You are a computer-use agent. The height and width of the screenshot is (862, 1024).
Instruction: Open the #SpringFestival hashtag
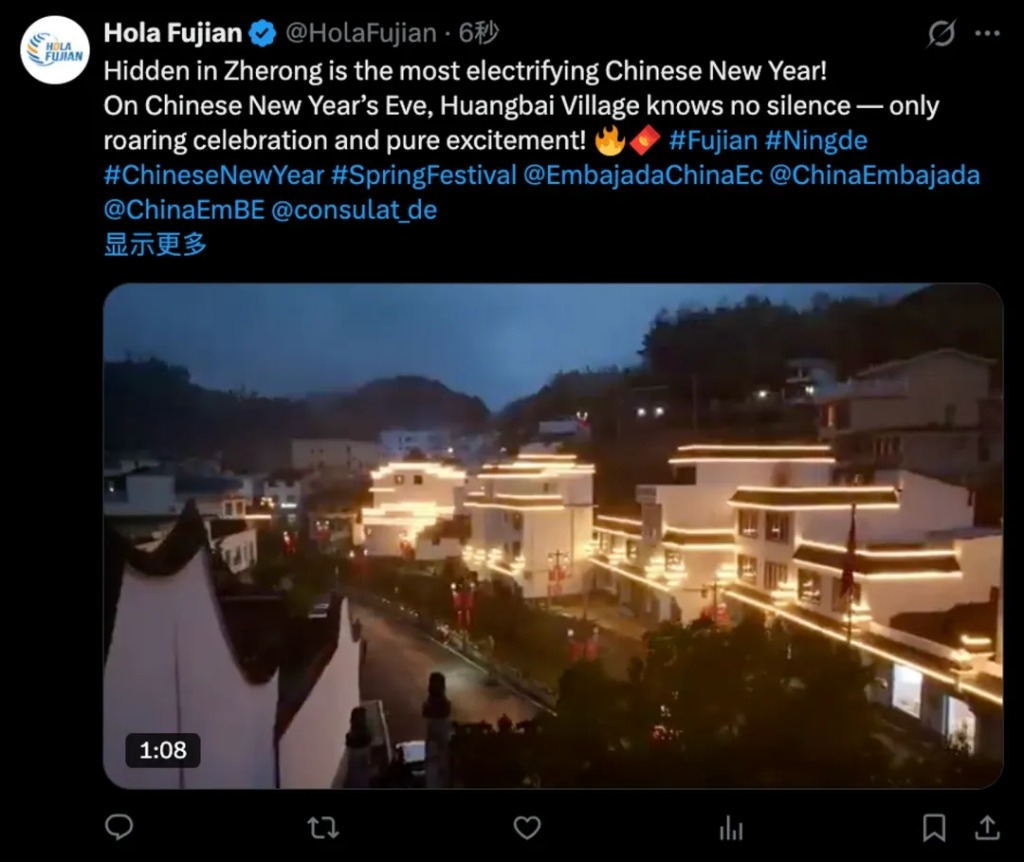click(424, 175)
